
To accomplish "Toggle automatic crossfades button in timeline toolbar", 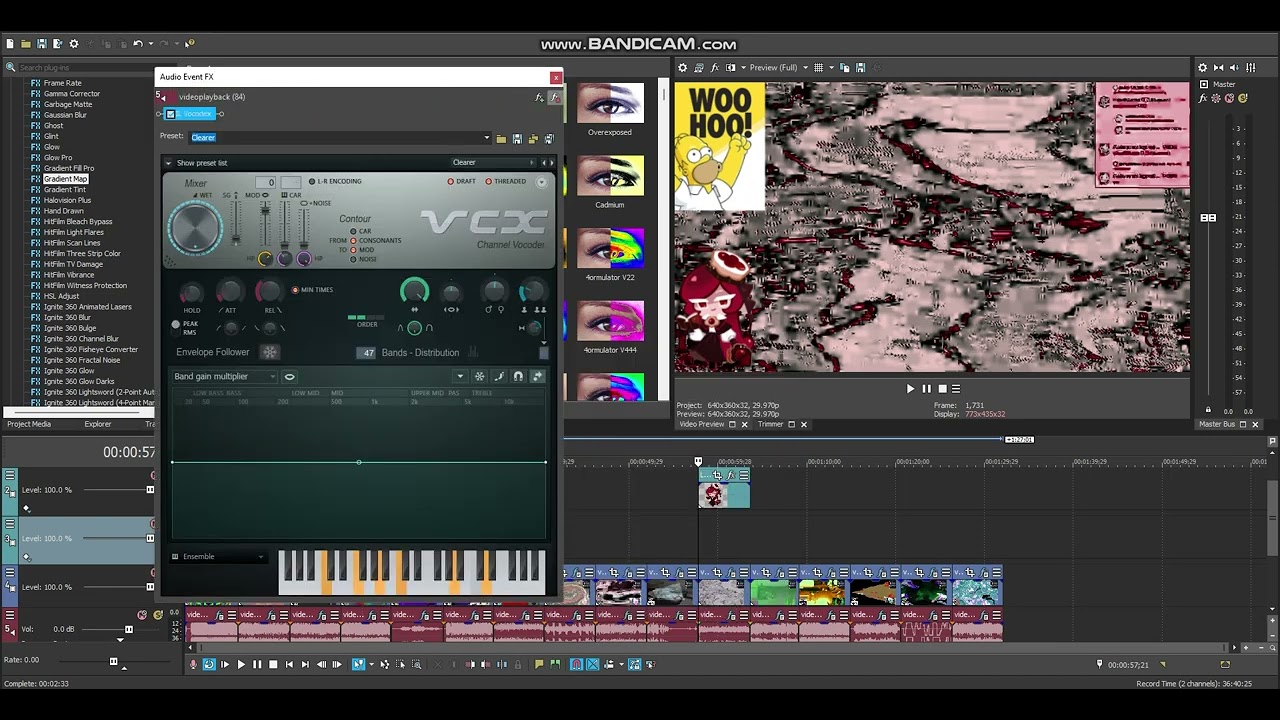I will click(593, 664).
